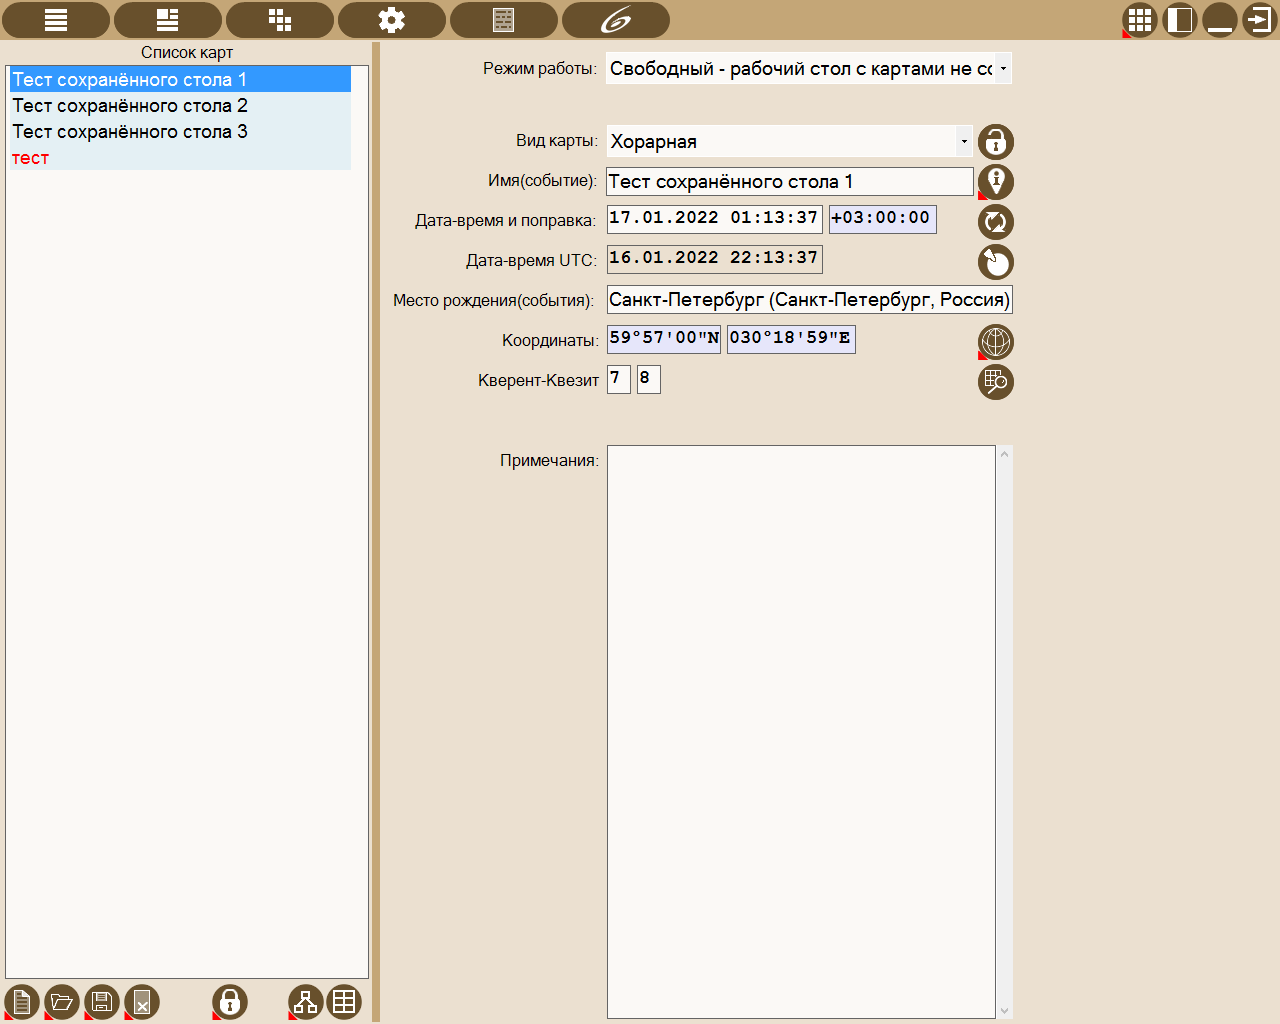Viewport: 1280px width, 1024px height.
Task: Click the table grid icon below chart list
Action: (344, 1001)
